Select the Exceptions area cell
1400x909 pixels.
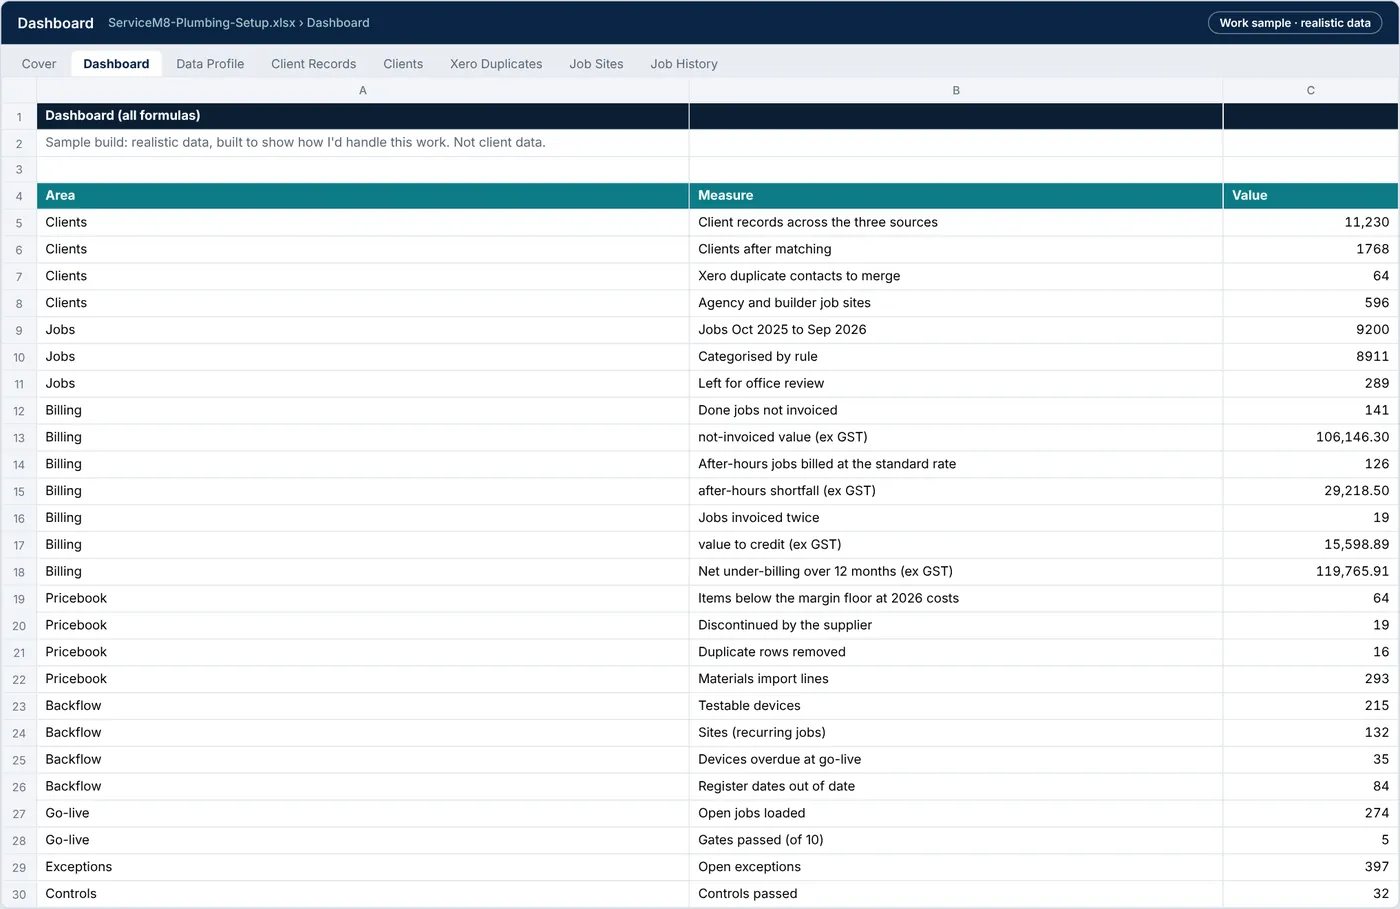[x=363, y=867]
